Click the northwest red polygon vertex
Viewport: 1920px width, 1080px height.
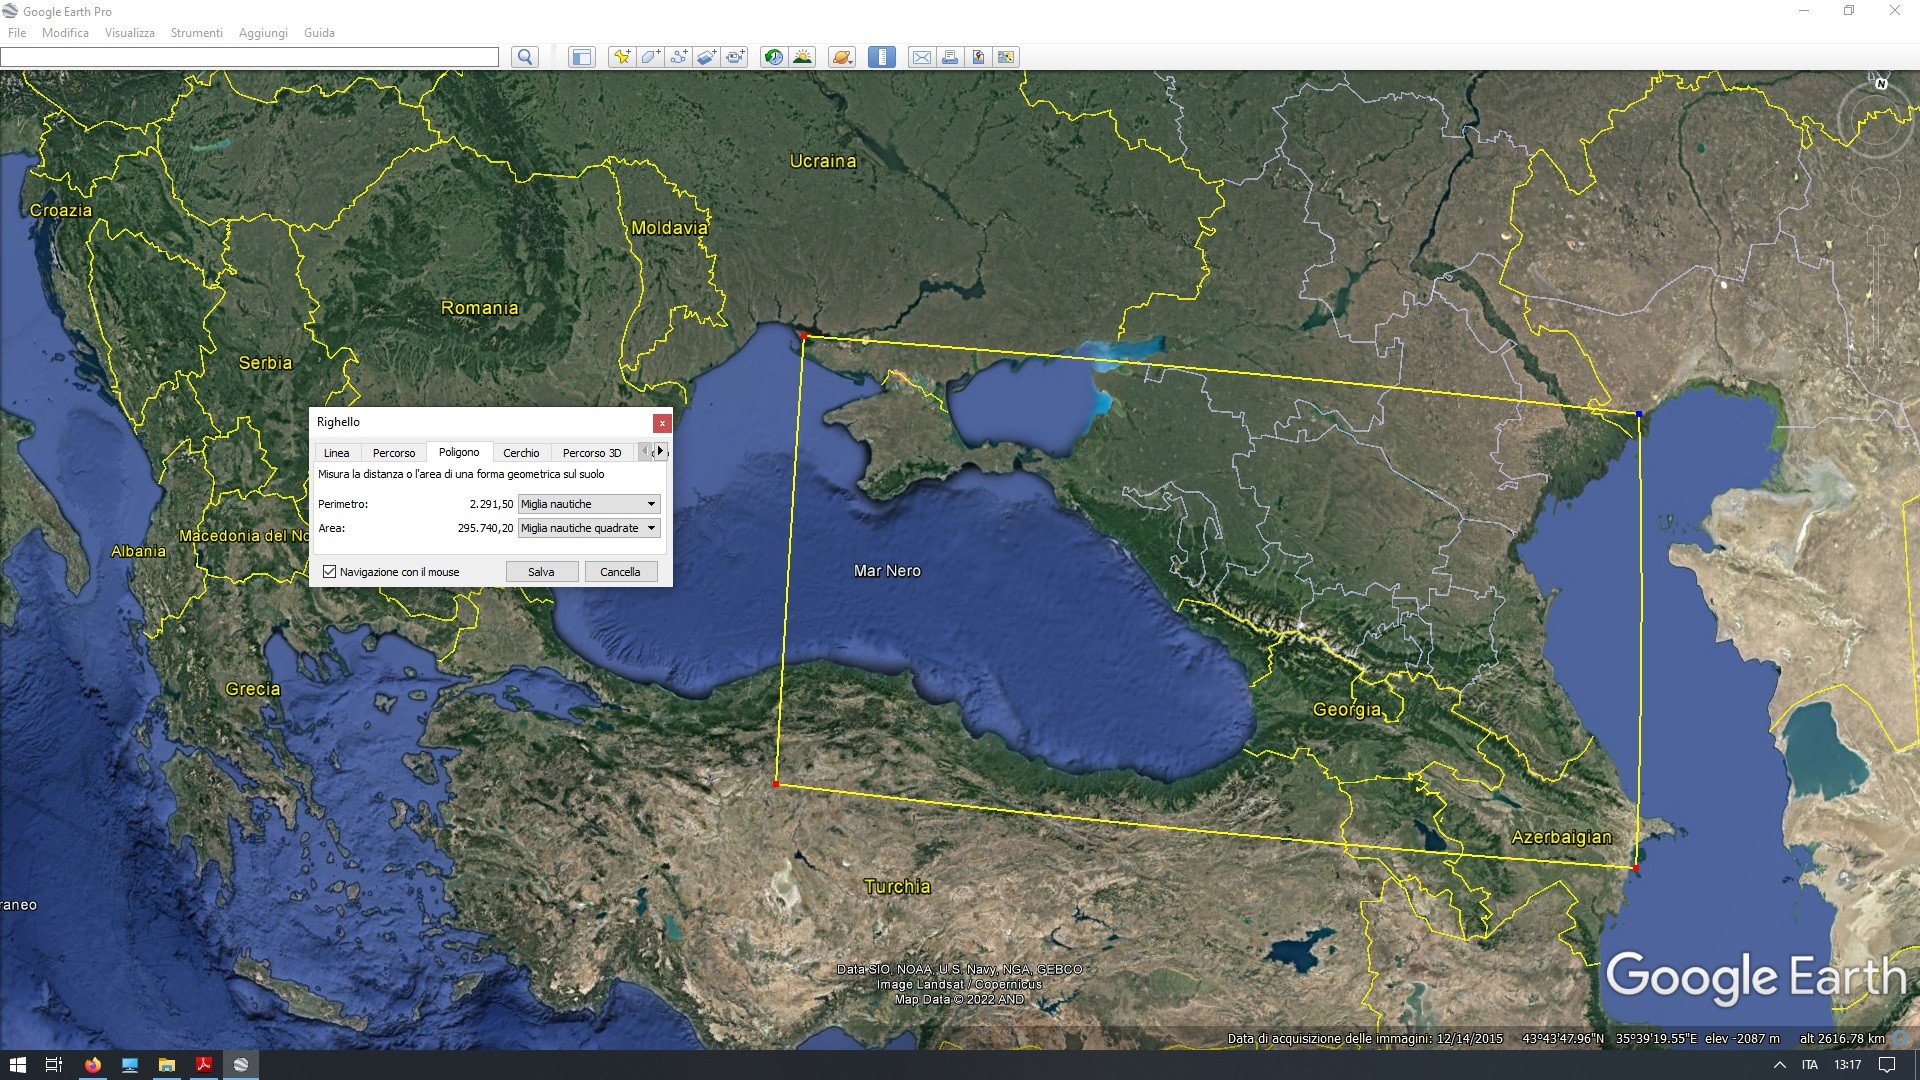pos(804,336)
